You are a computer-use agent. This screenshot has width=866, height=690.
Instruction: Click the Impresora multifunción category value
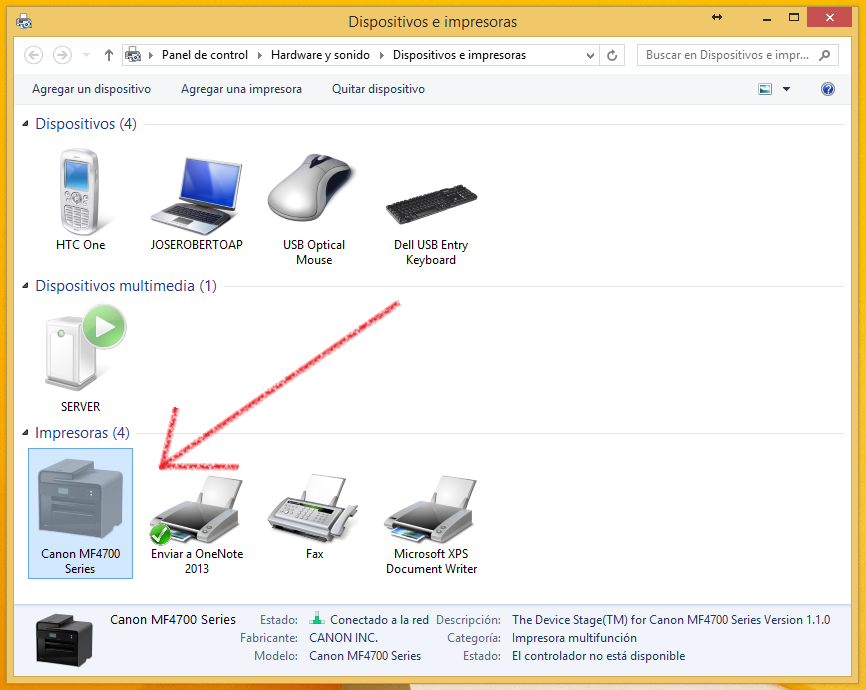[x=574, y=638]
